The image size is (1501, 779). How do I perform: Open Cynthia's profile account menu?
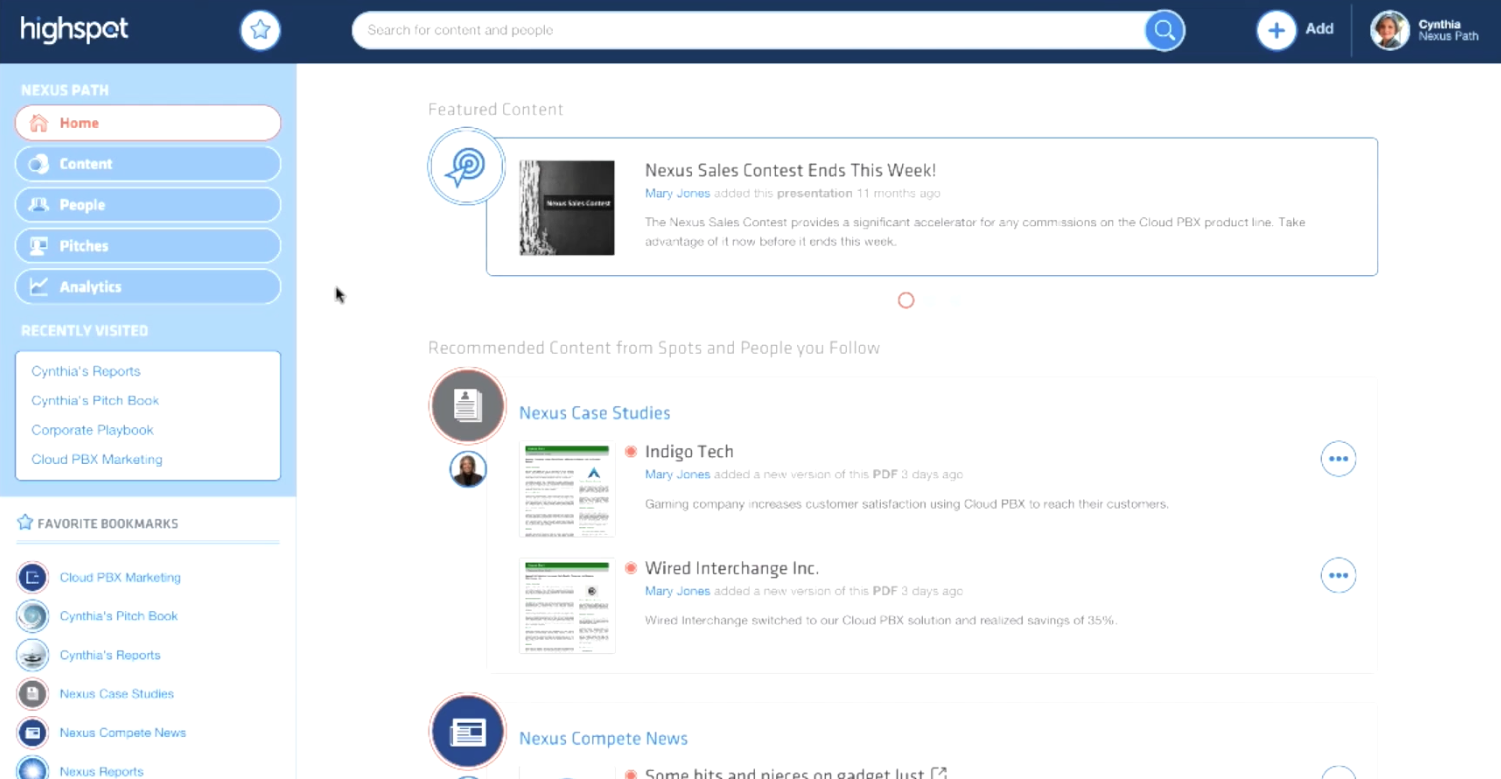click(1390, 30)
